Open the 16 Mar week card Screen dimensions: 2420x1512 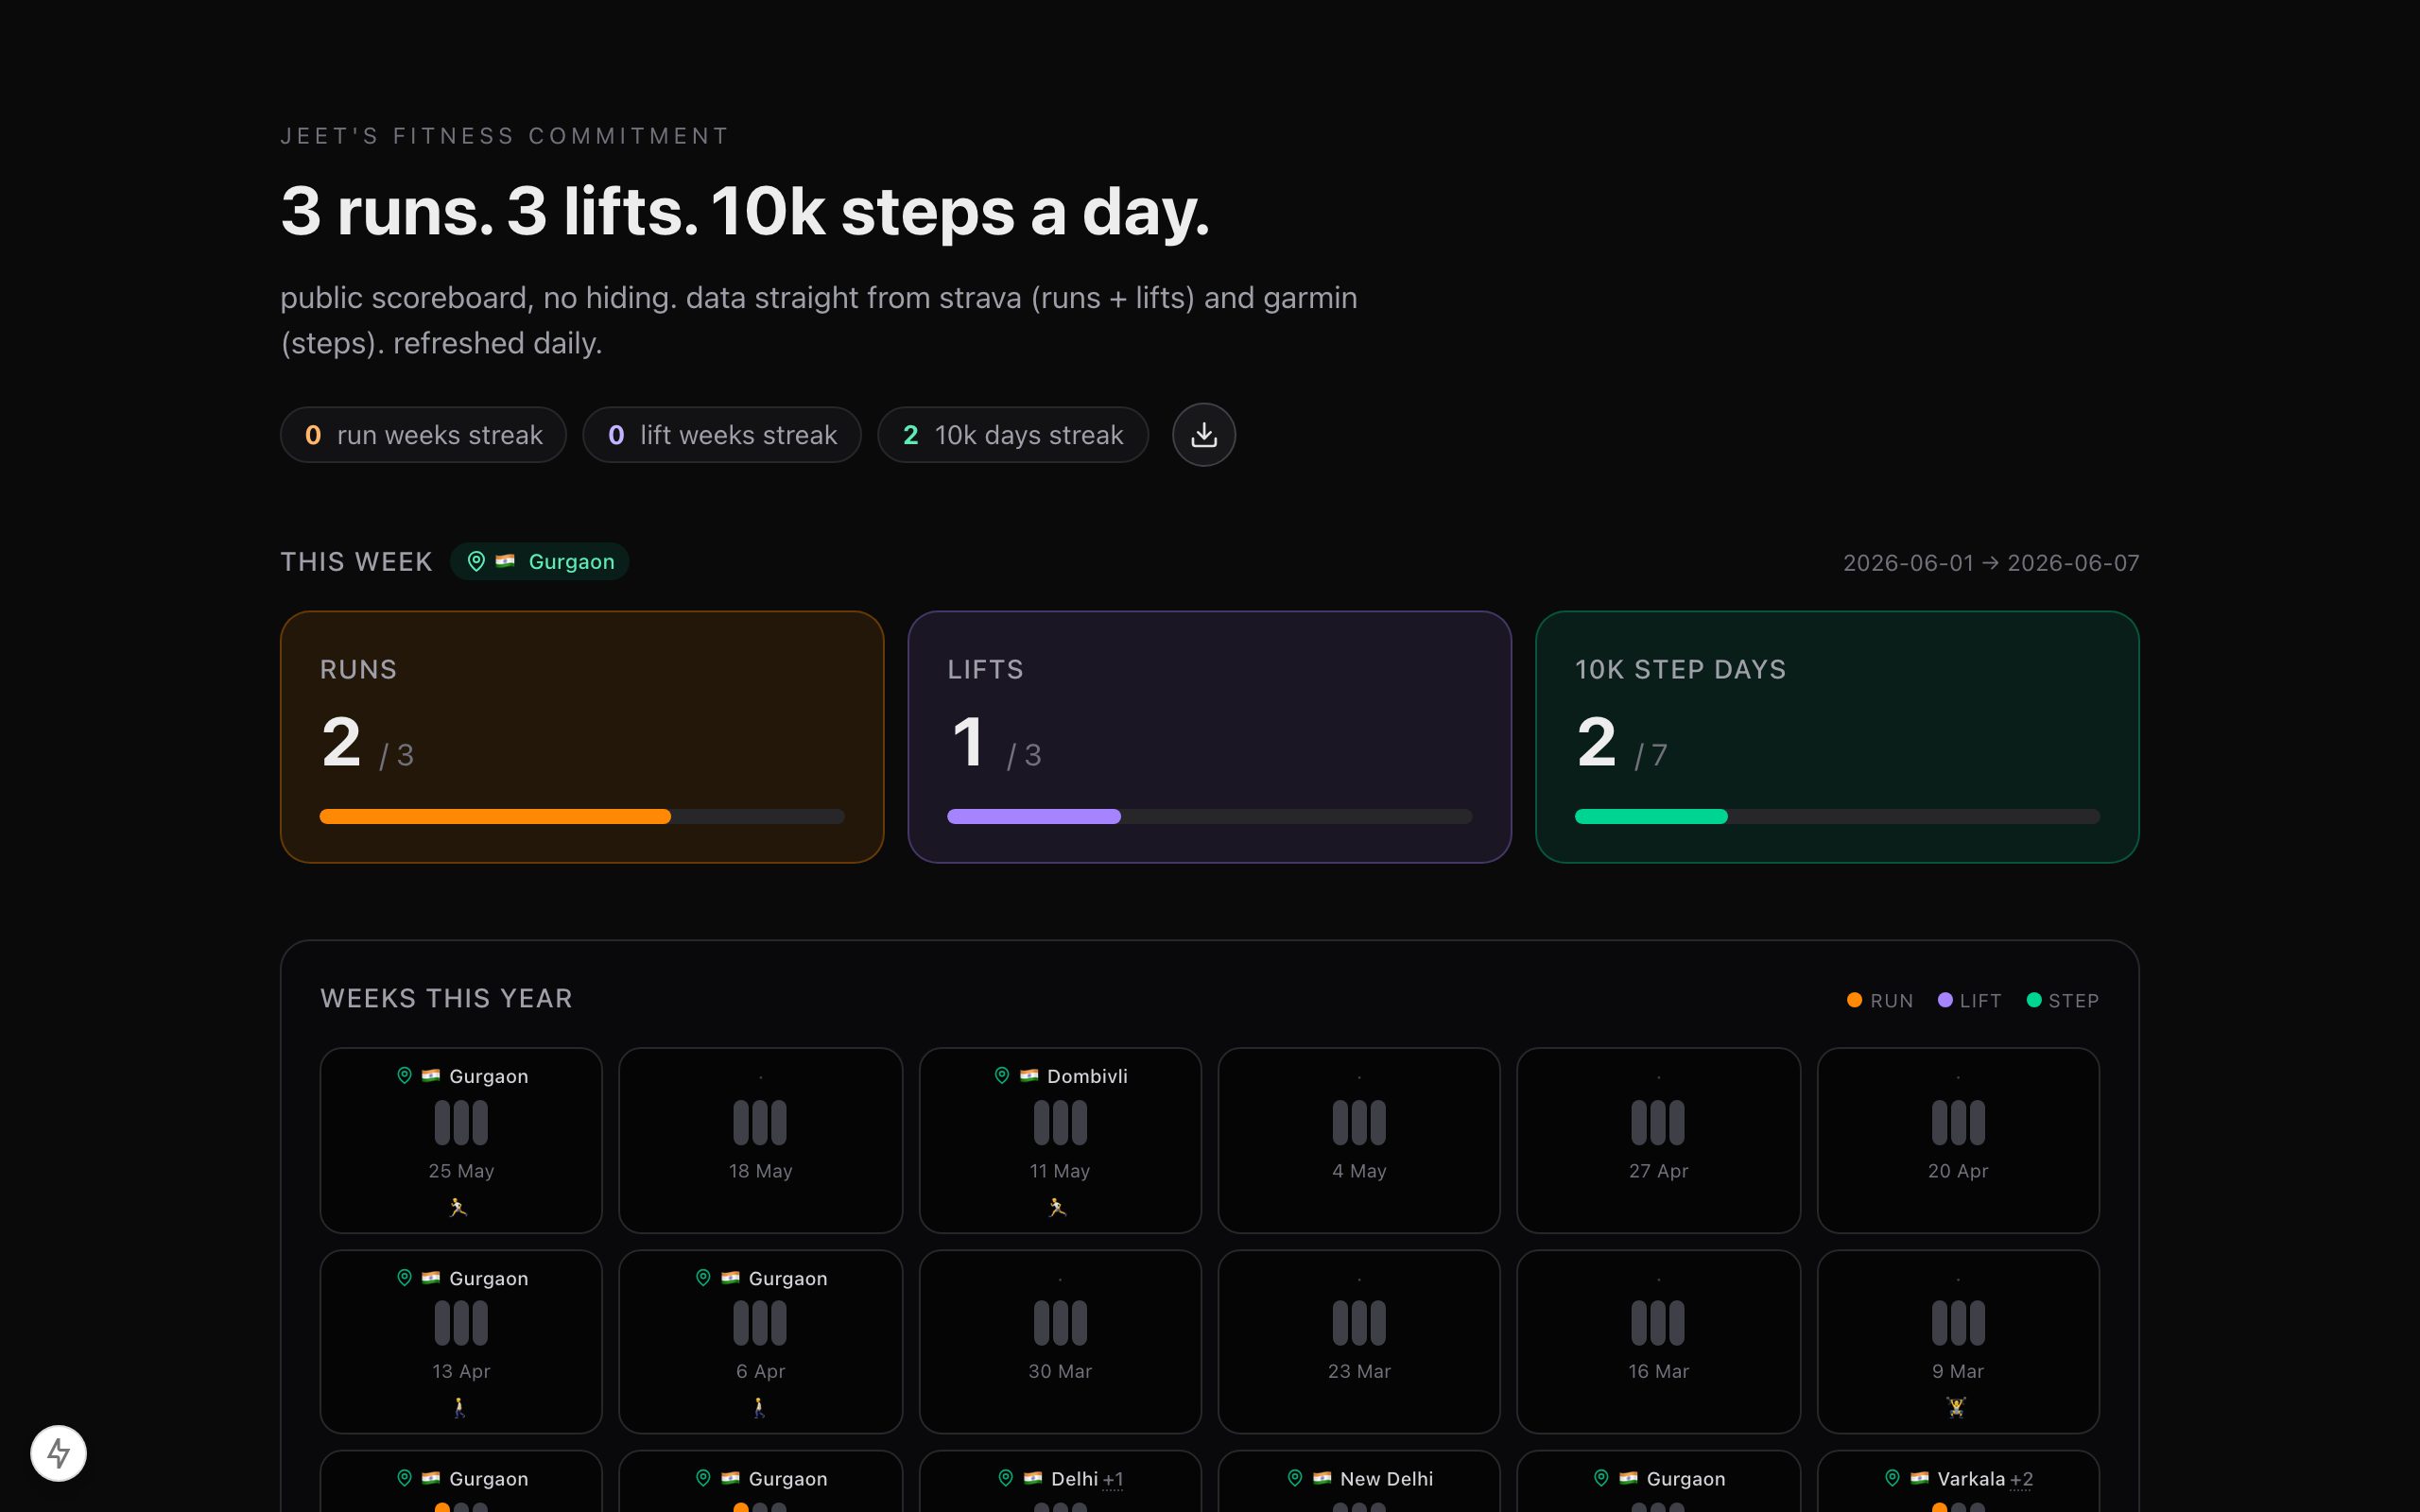(x=1658, y=1341)
